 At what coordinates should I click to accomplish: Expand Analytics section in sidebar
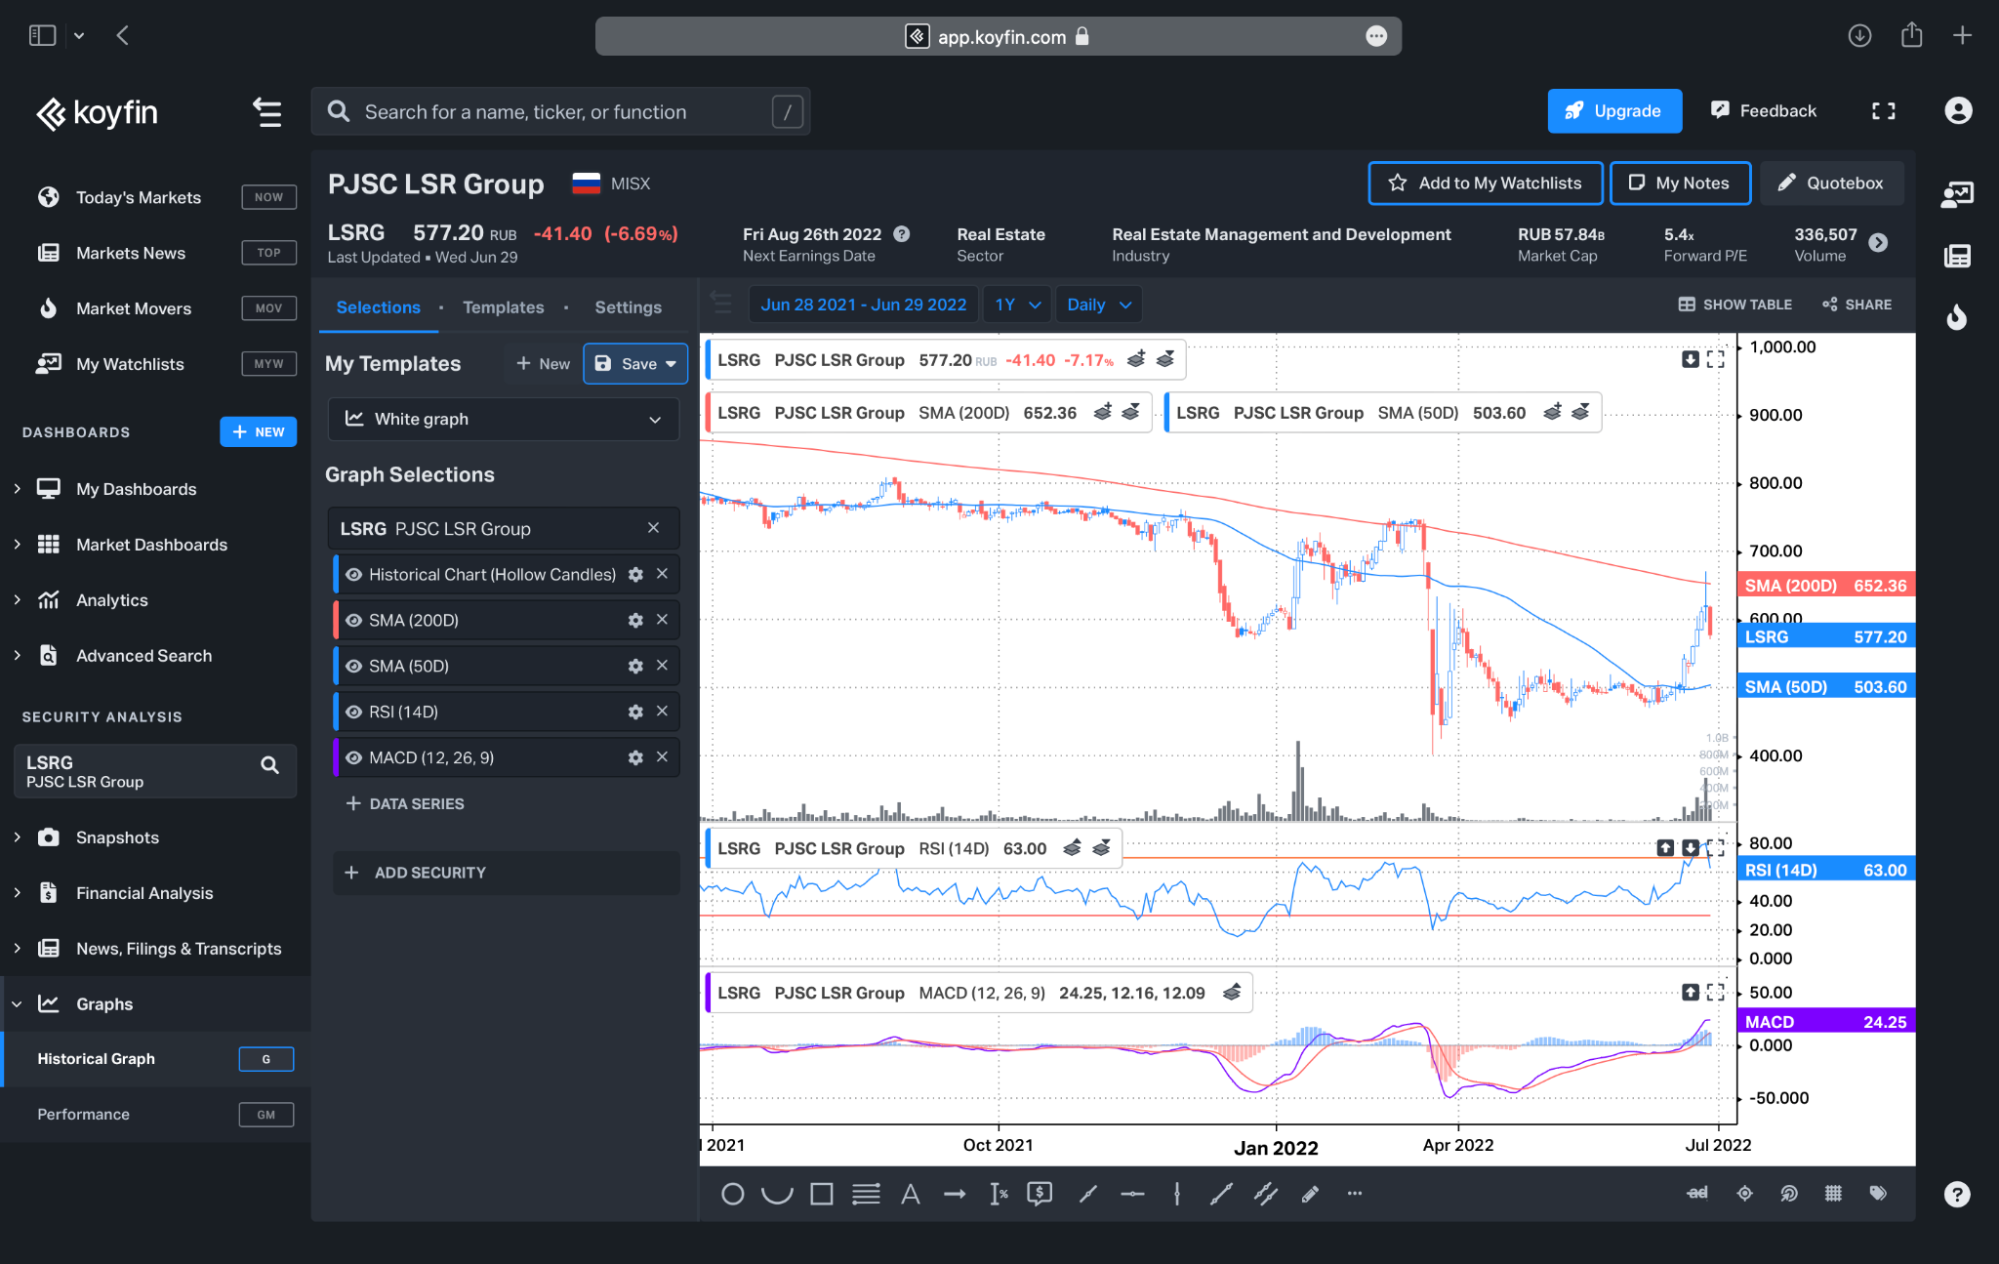tap(17, 600)
